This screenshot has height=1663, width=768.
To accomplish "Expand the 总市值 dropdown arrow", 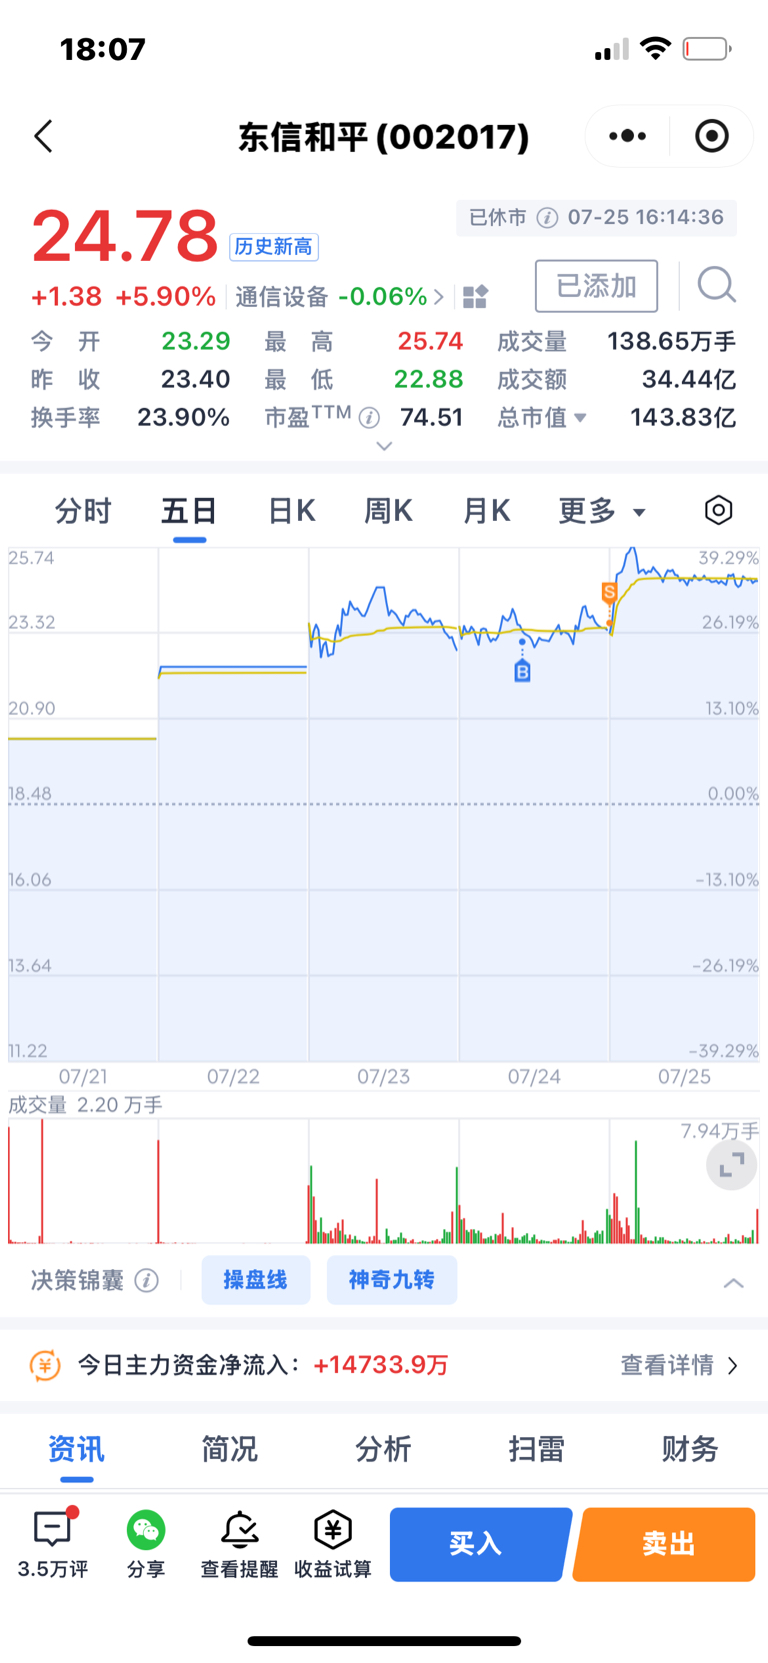I will [x=580, y=418].
